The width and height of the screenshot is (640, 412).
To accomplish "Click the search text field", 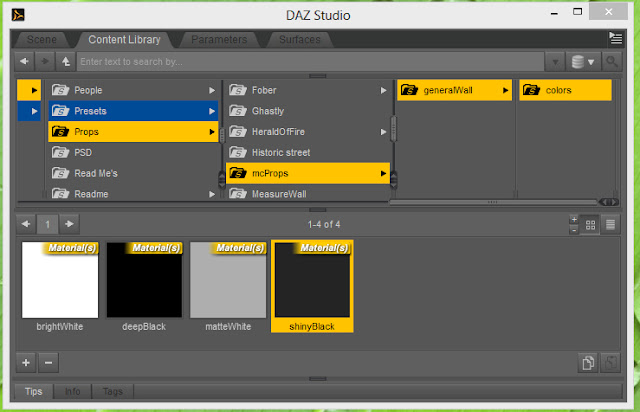I will pos(310,62).
